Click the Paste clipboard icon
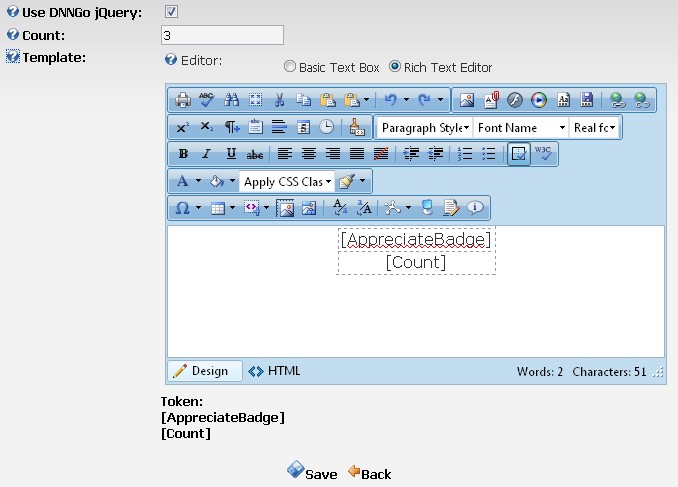 pos(328,100)
